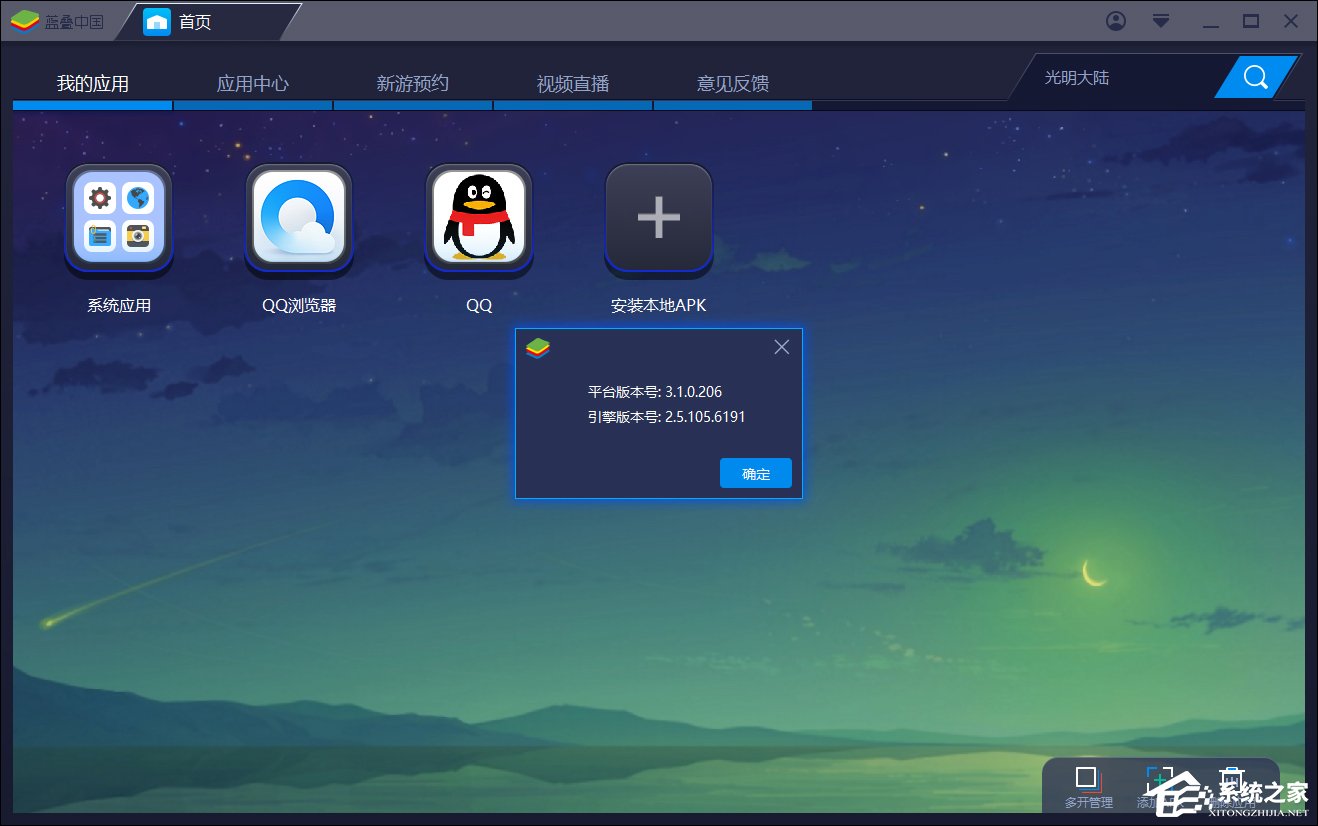Click 确定 to confirm version dialog
The width and height of the screenshot is (1318, 826).
tap(755, 473)
